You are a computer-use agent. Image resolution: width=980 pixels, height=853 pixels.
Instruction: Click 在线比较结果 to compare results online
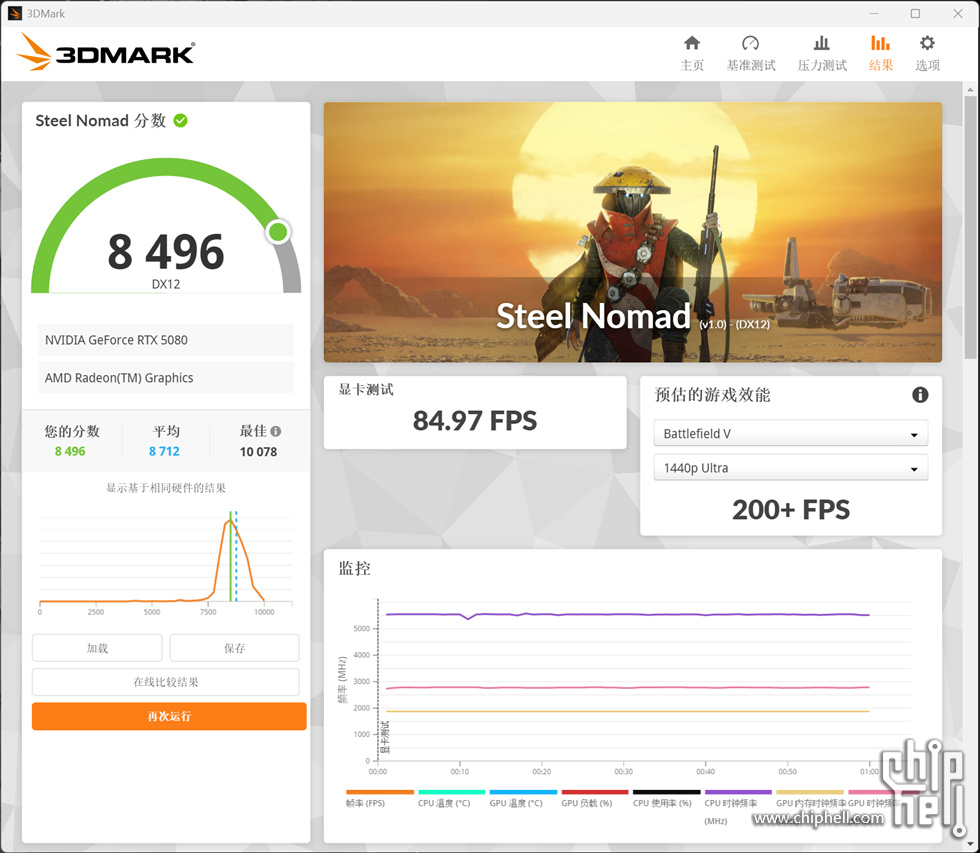click(166, 682)
